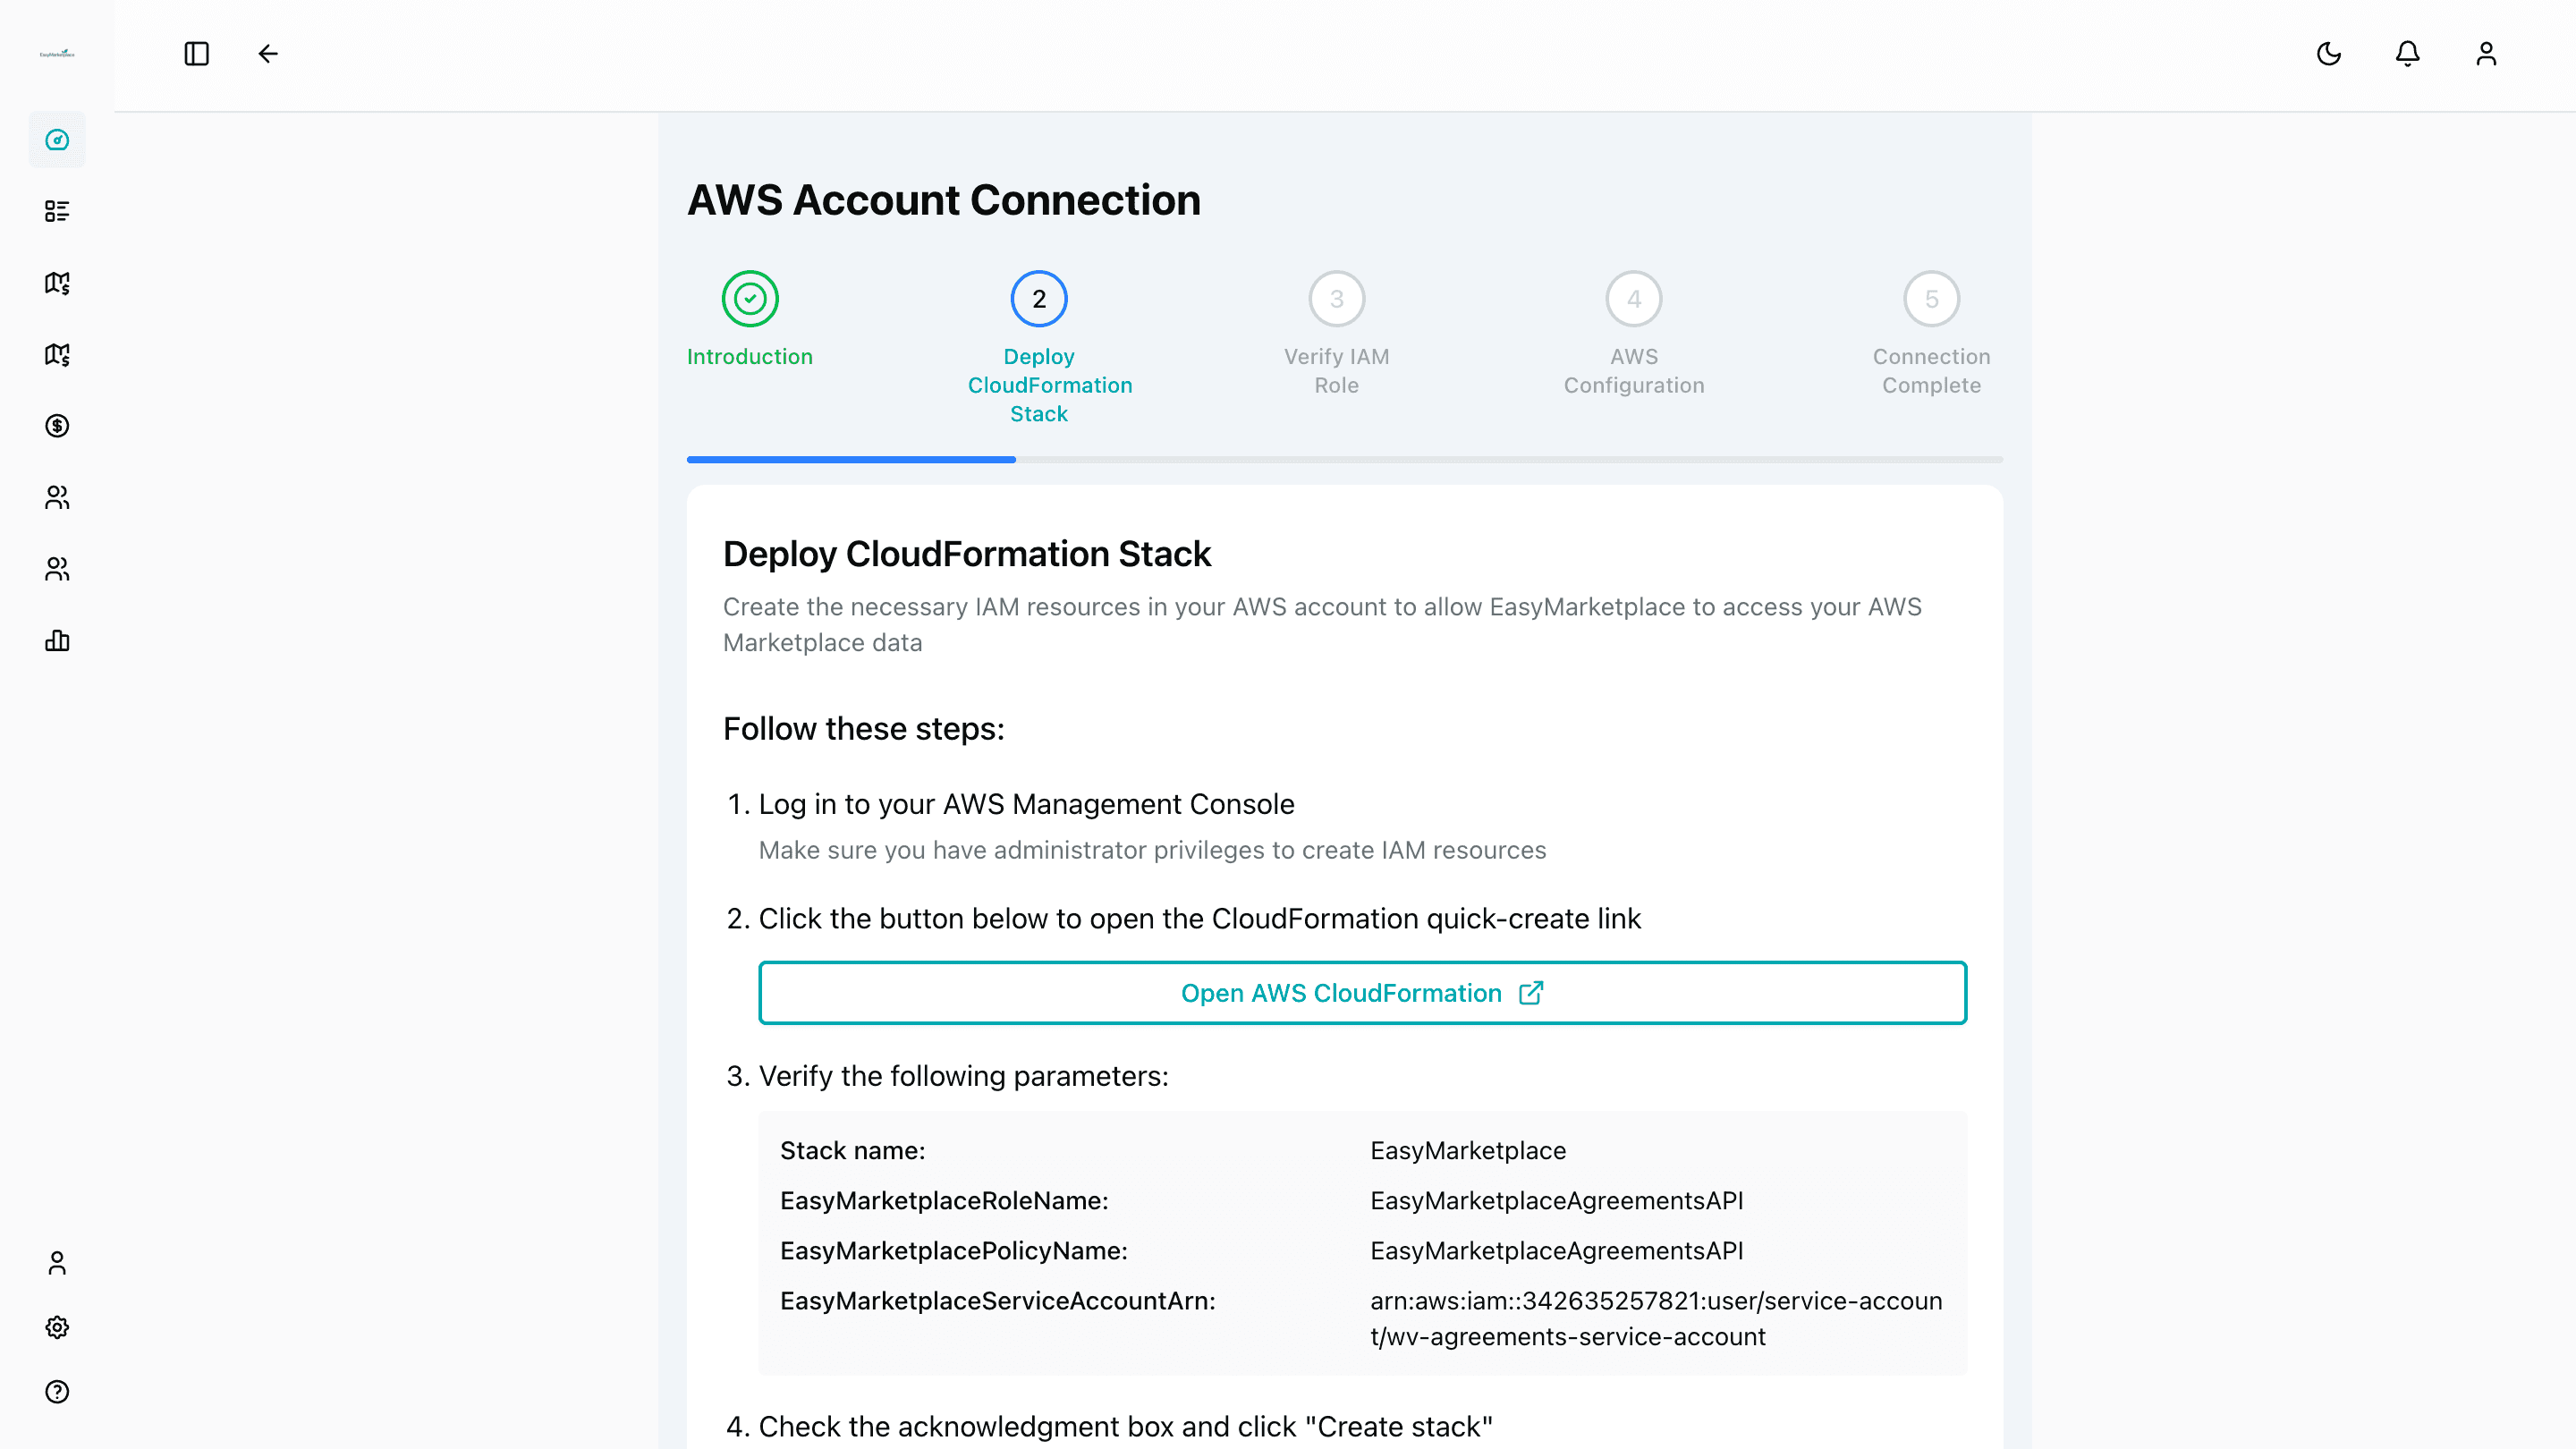Click the quick-create link instruction text
Image resolution: width=2576 pixels, height=1449 pixels.
1200,919
